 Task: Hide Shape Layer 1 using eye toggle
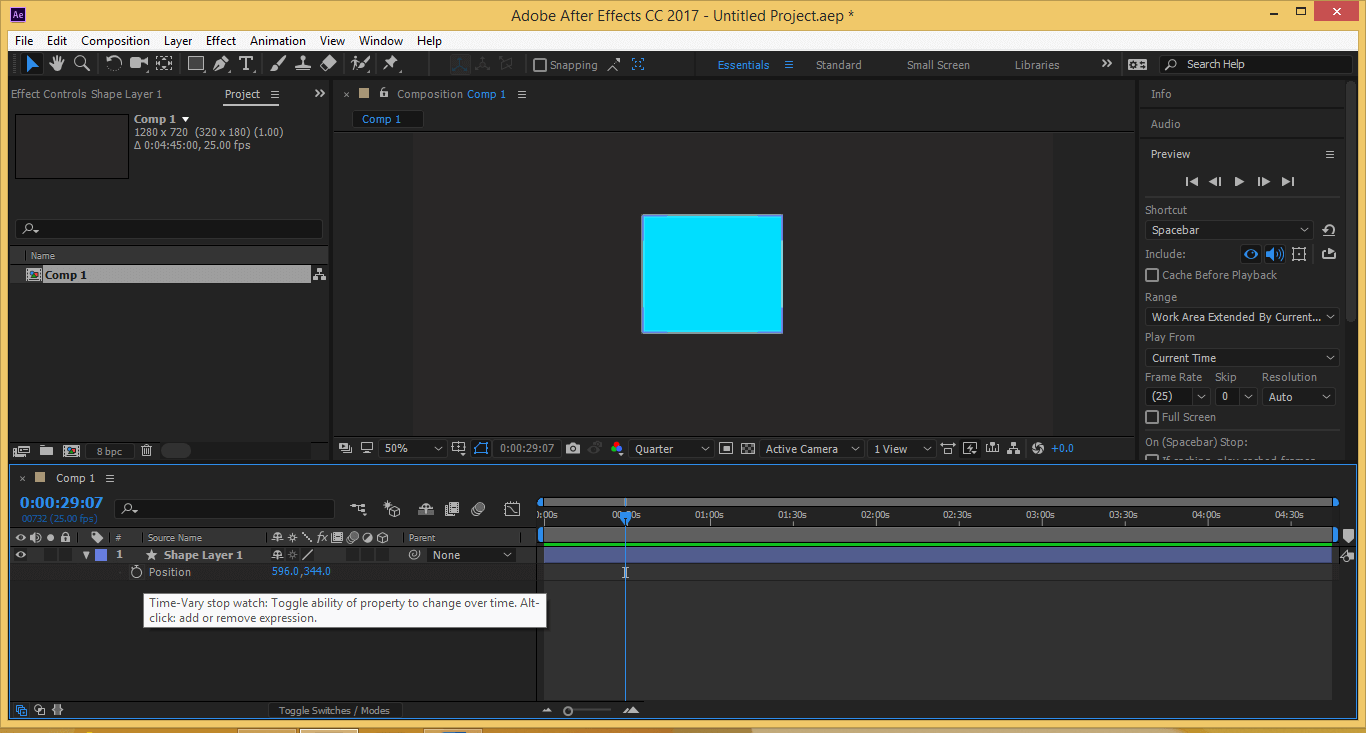click(x=20, y=555)
